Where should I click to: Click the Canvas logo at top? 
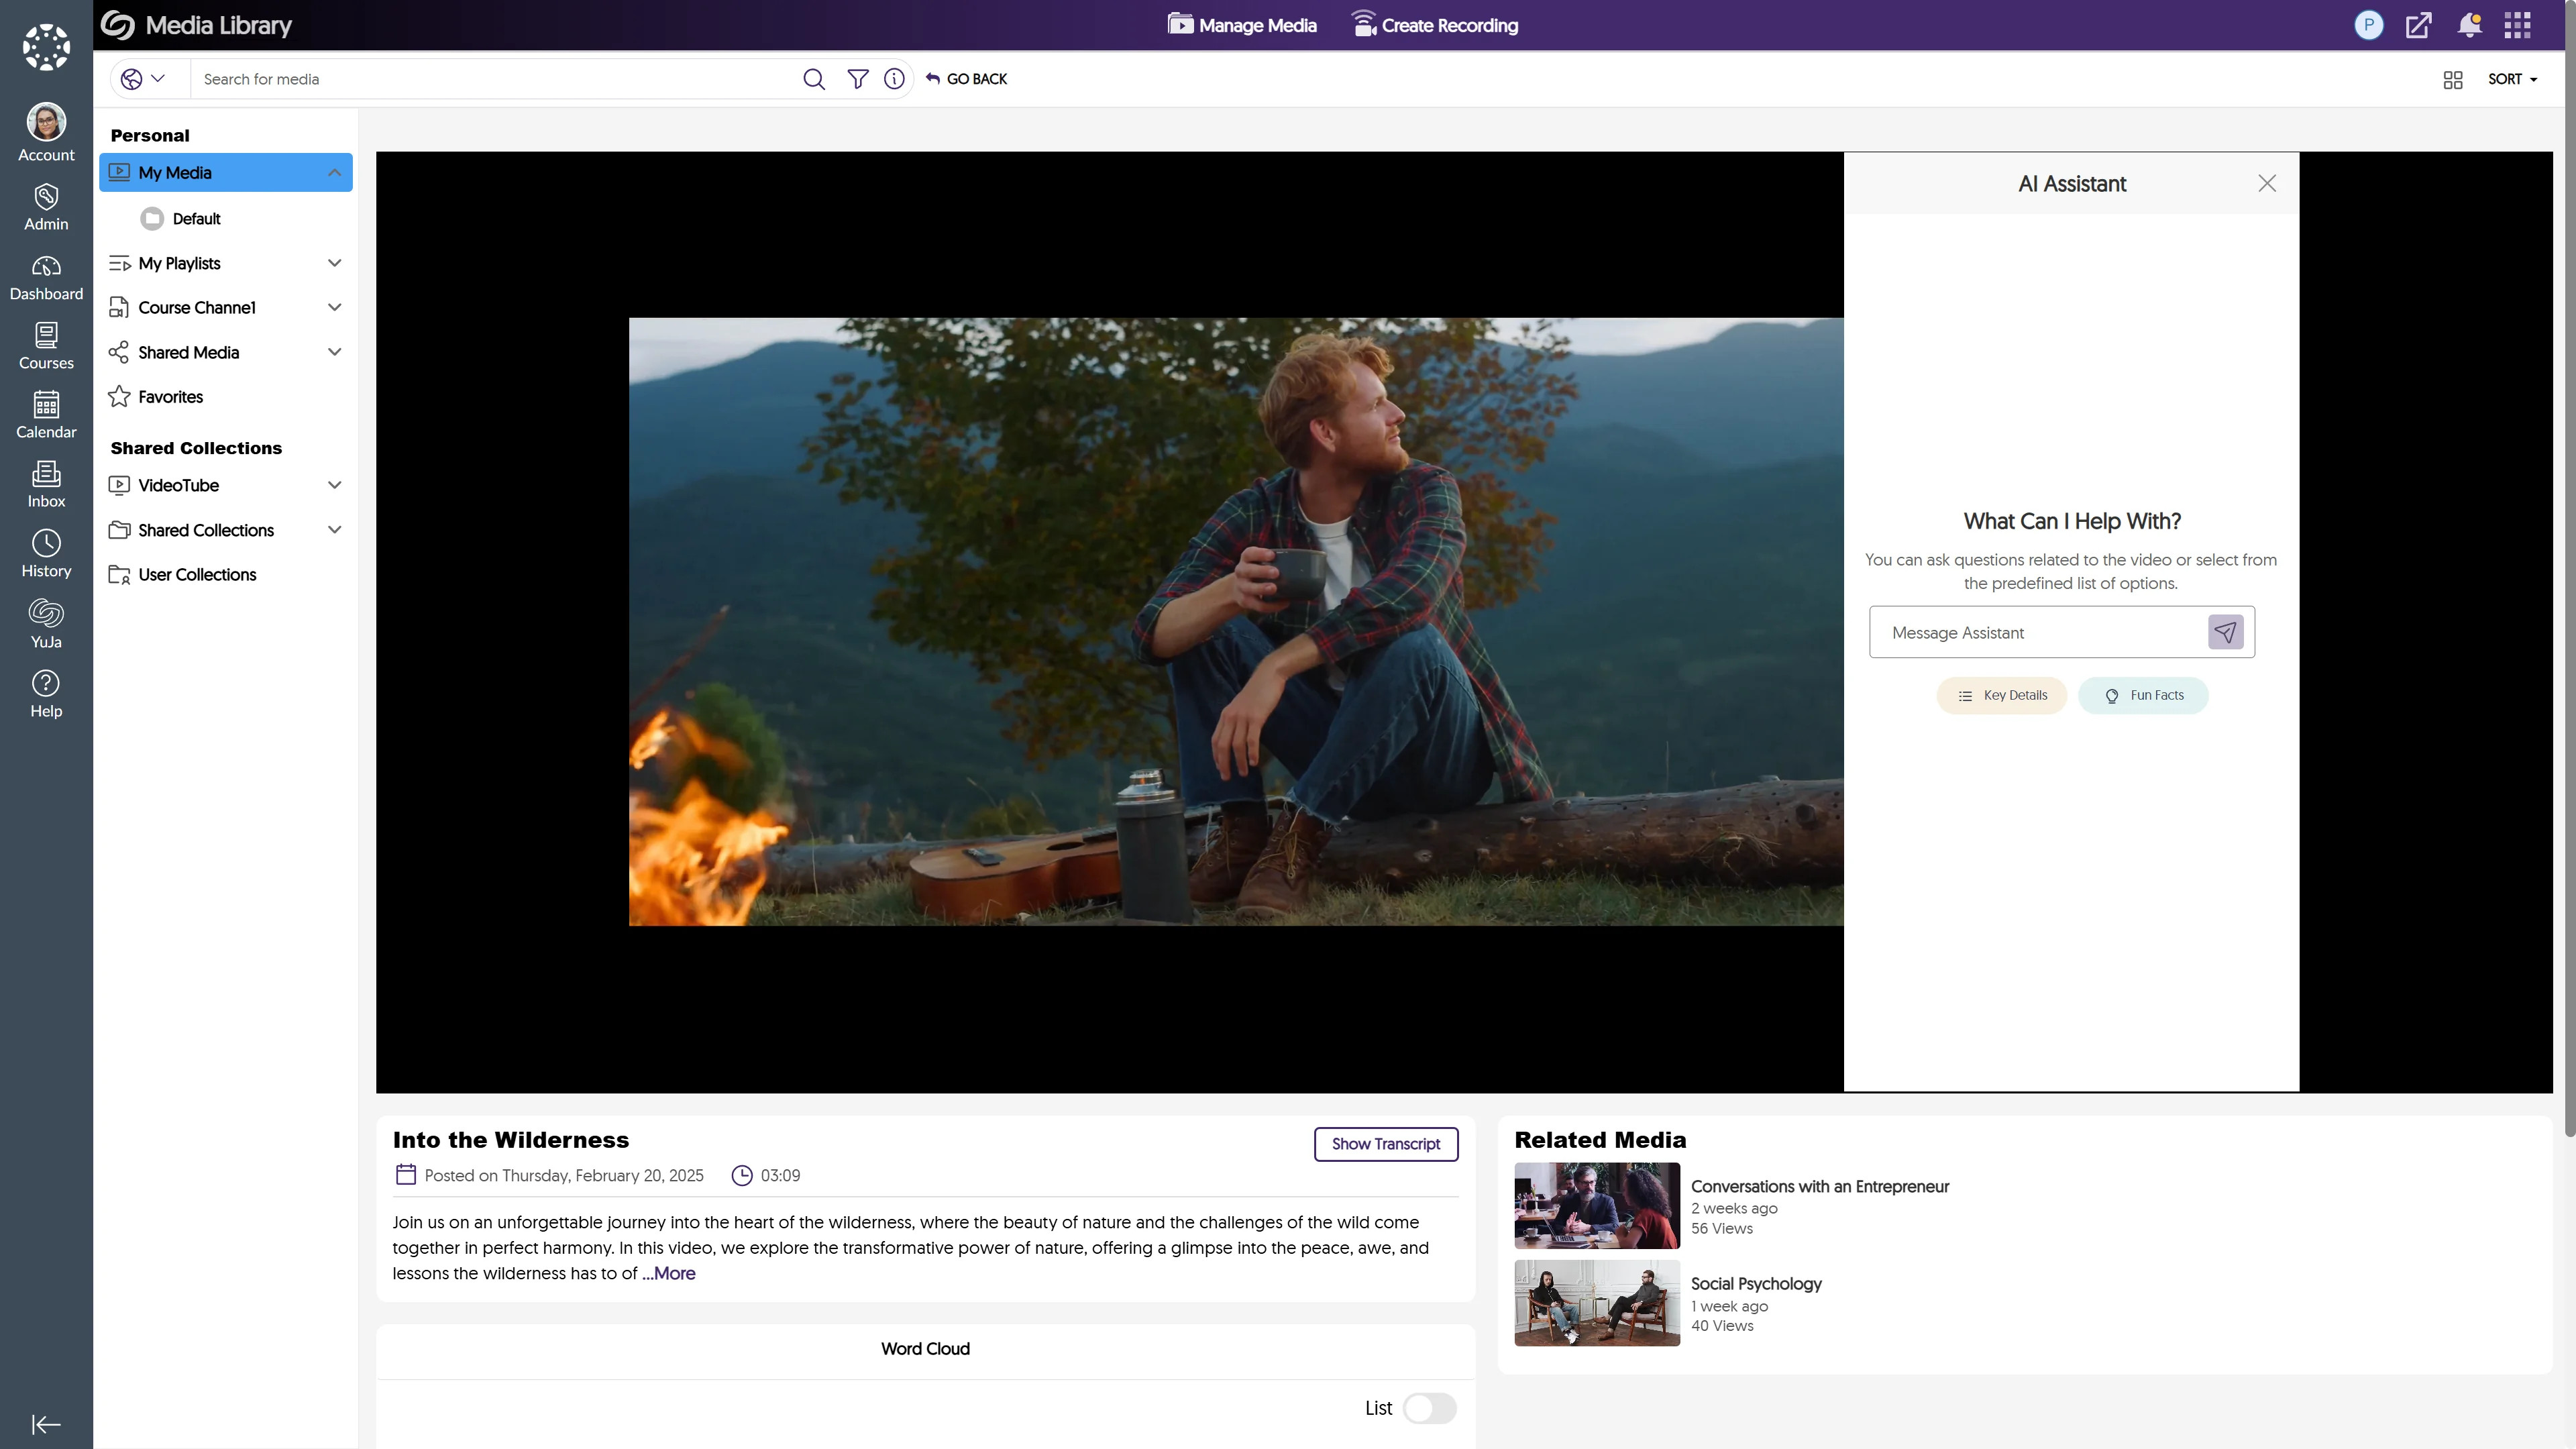tap(46, 47)
